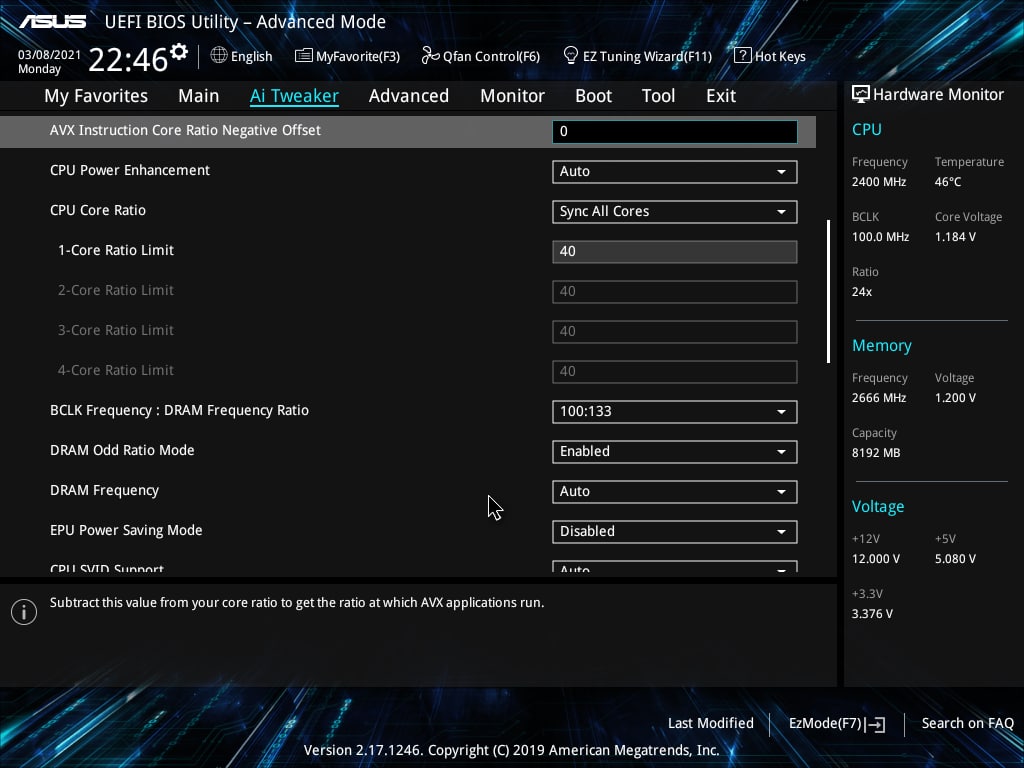Select the DRAM Frequency row label
1024x768 pixels.
click(x=104, y=490)
